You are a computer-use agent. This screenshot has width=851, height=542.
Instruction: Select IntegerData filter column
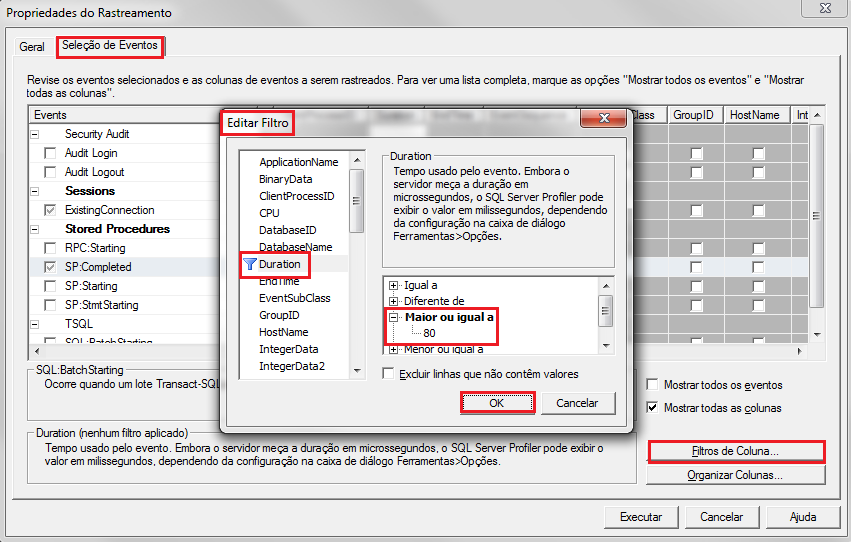(289, 349)
